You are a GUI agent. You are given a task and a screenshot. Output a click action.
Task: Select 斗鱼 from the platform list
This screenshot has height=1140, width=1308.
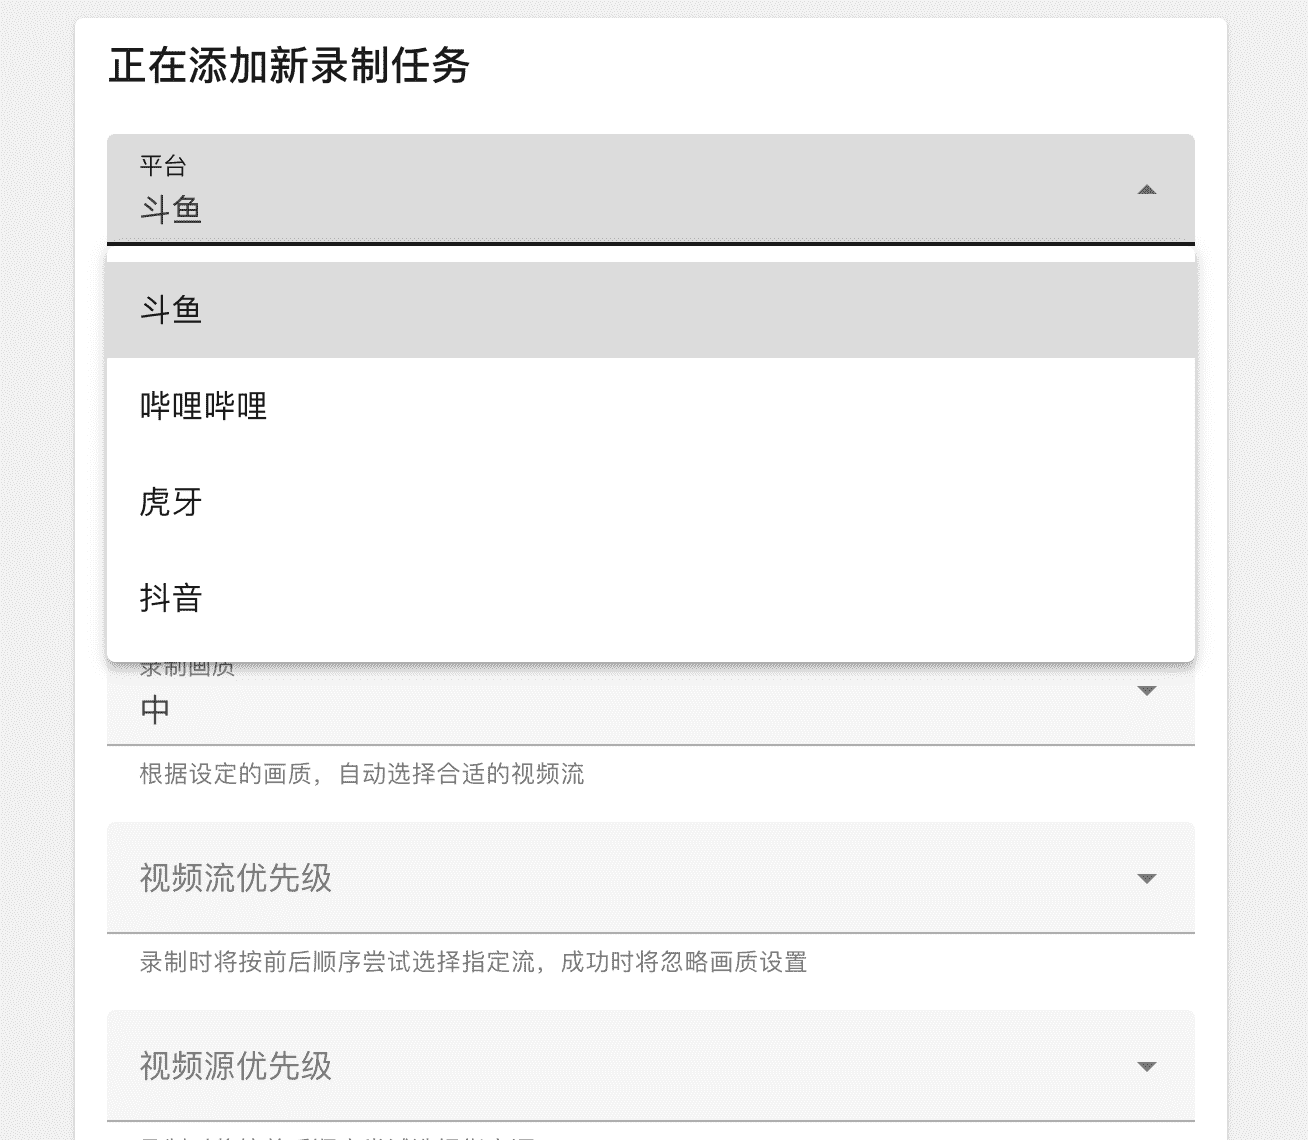(x=171, y=310)
